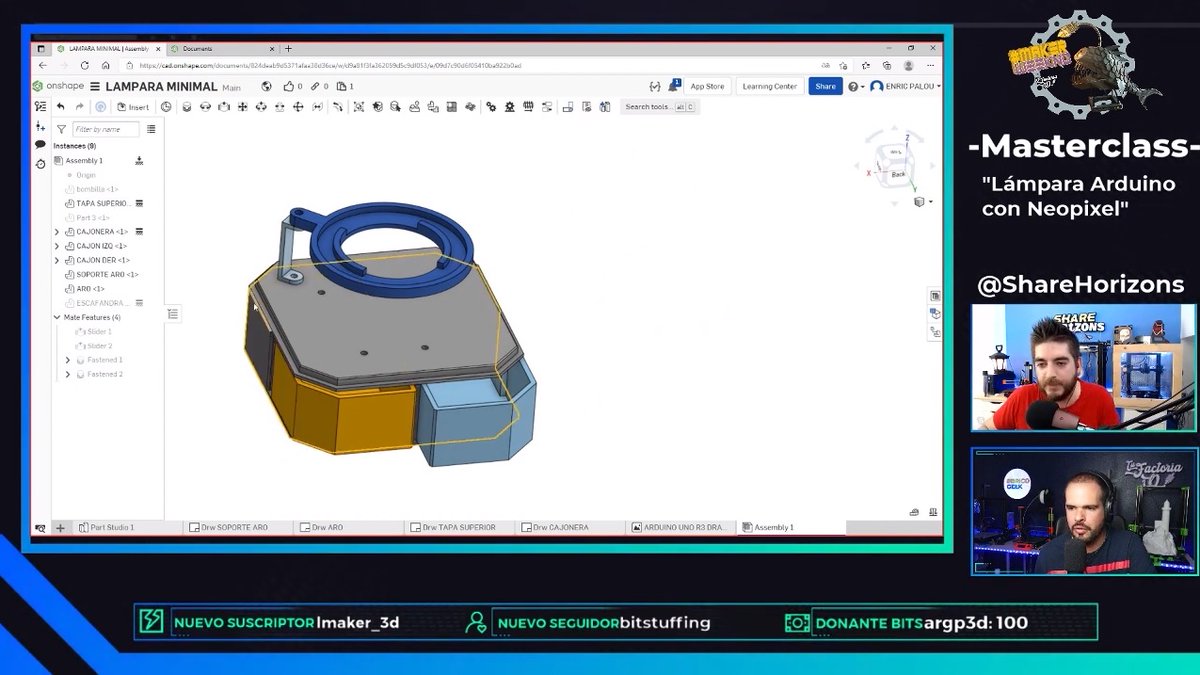Click the Insert button in toolbar

(x=133, y=107)
